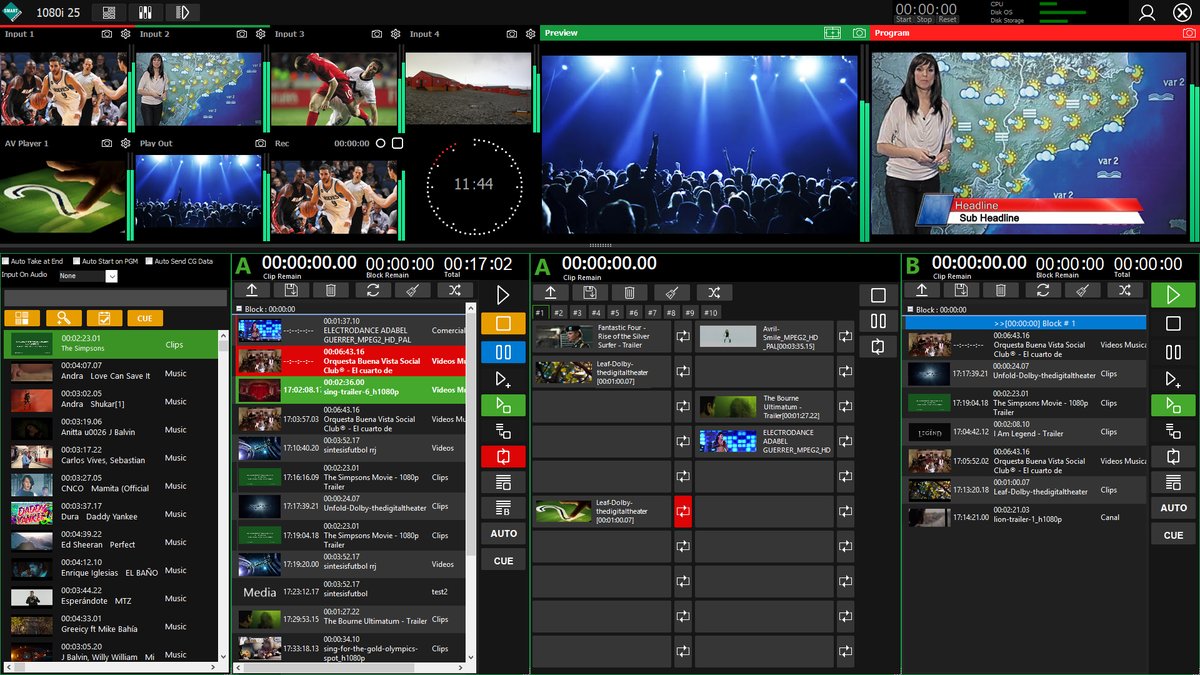Toggle loop for Avril-Smile clip

click(x=846, y=337)
